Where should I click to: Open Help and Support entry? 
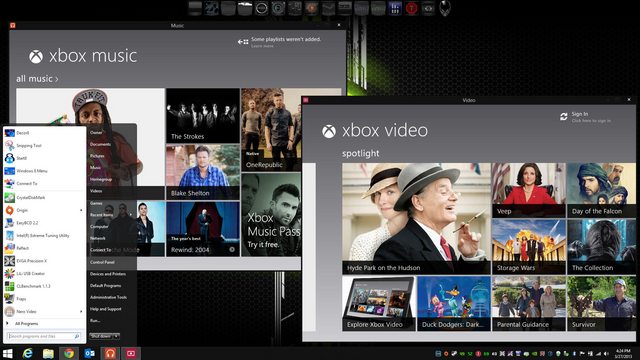(105, 309)
